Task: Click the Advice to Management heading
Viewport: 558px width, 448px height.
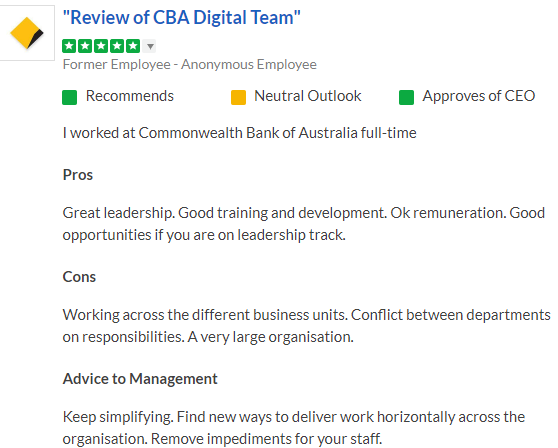Action: [x=140, y=379]
